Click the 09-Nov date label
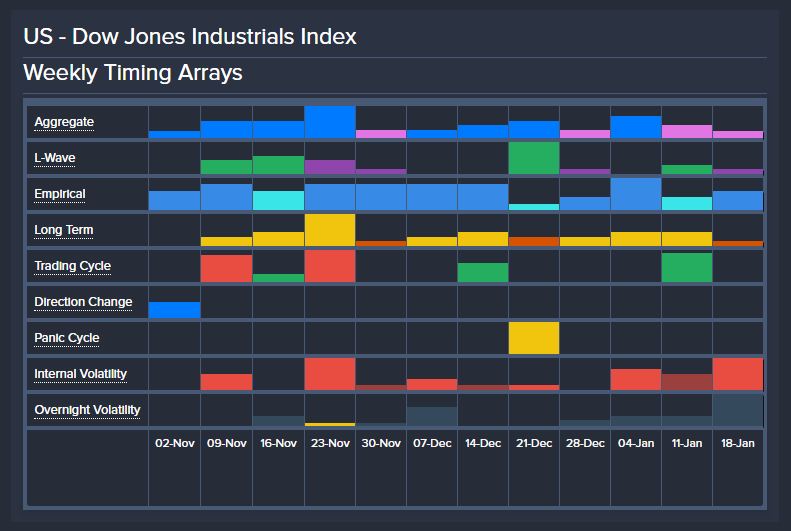 pyautogui.click(x=227, y=443)
